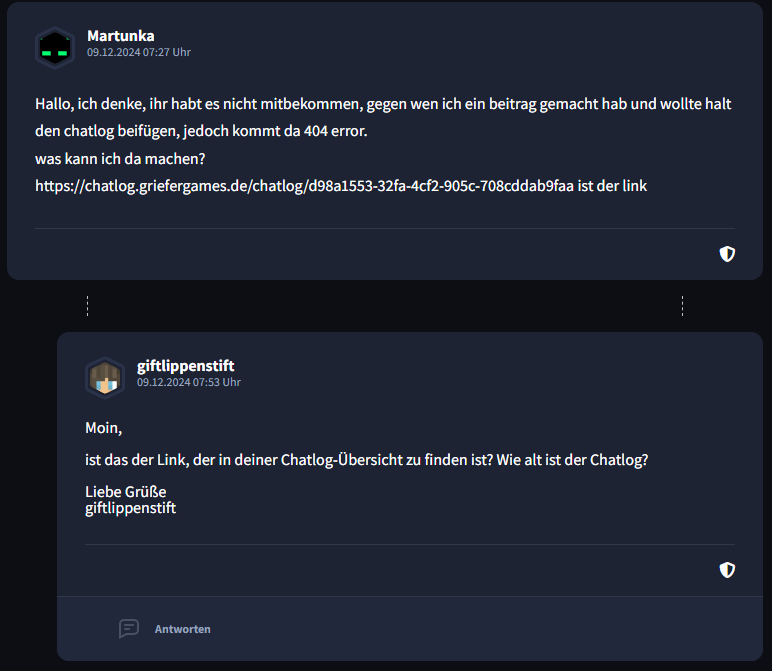This screenshot has height=671, width=772.
Task: Click giftlippenstift's brown-haired avatar
Action: [x=104, y=378]
